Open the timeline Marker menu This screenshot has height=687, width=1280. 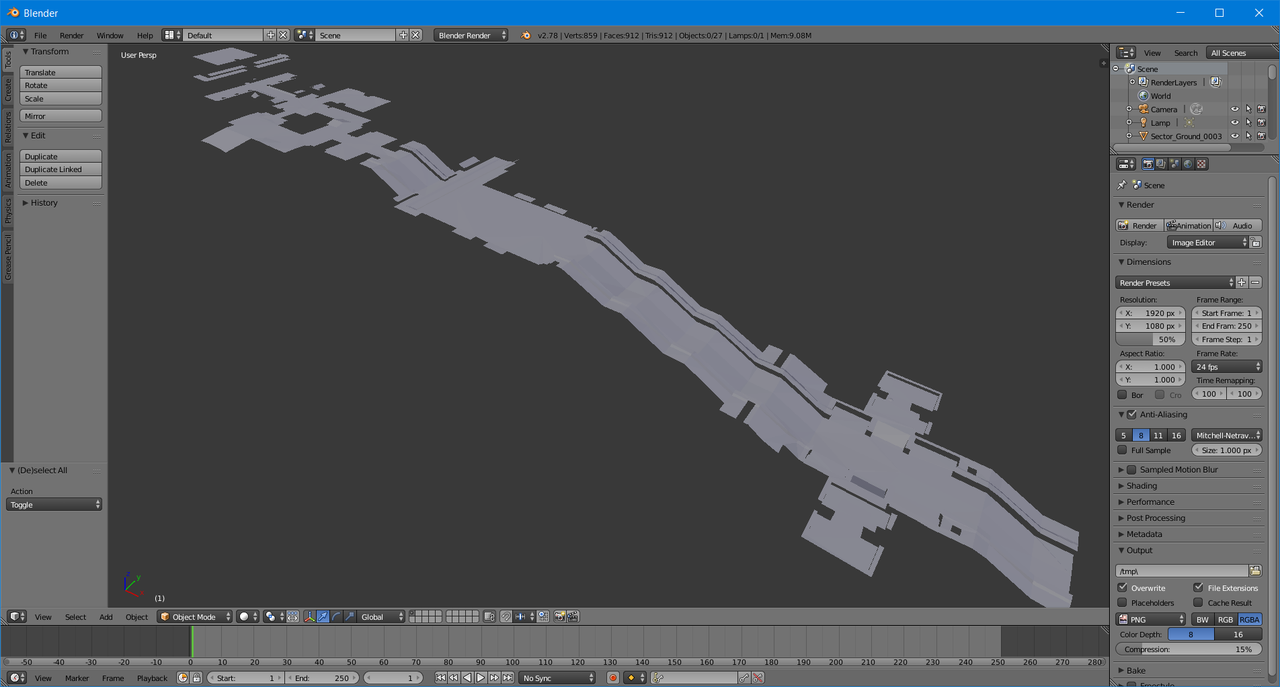pyautogui.click(x=77, y=678)
